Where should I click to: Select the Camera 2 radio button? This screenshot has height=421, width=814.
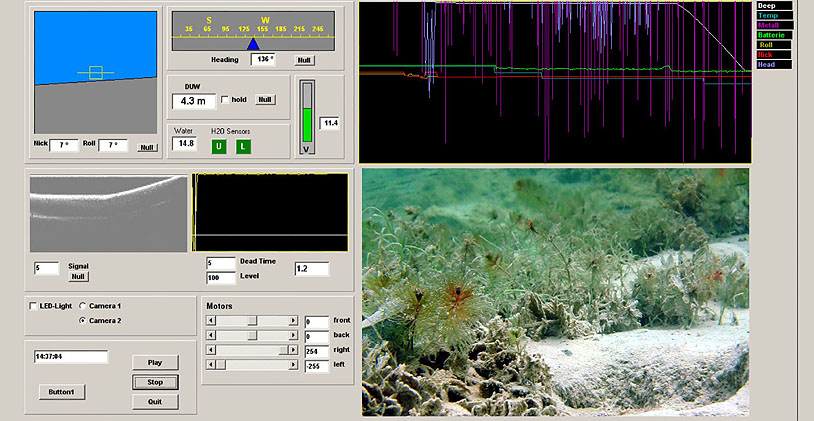(x=82, y=321)
